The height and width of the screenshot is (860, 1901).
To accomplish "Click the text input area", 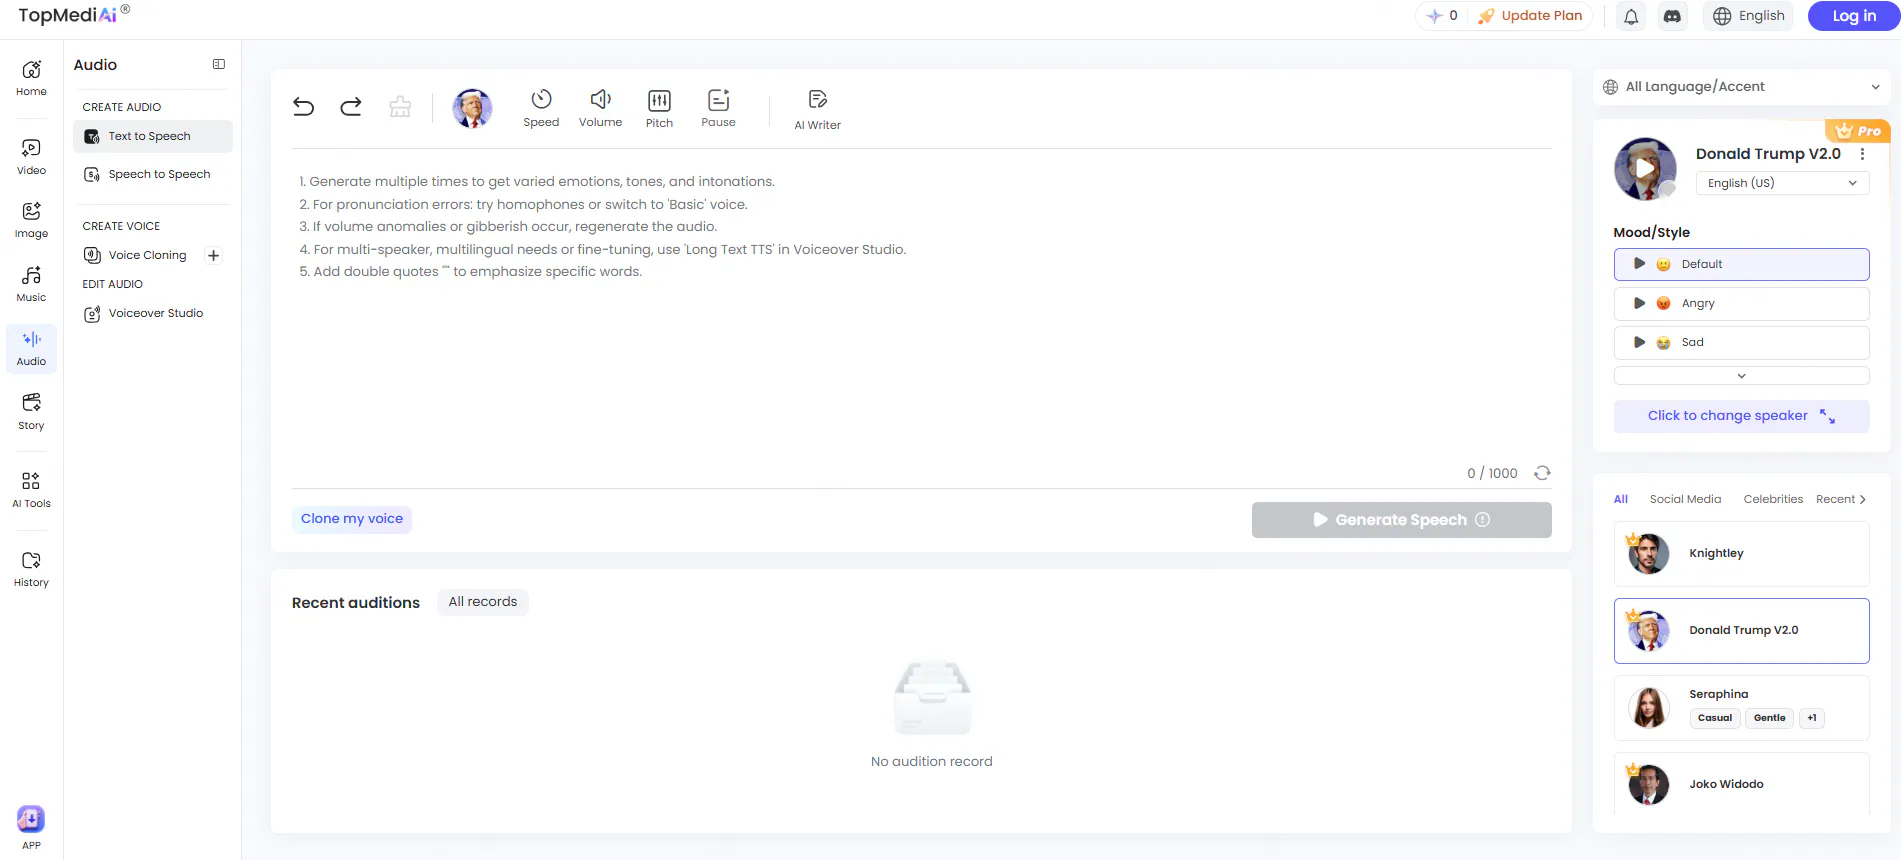I will [921, 310].
